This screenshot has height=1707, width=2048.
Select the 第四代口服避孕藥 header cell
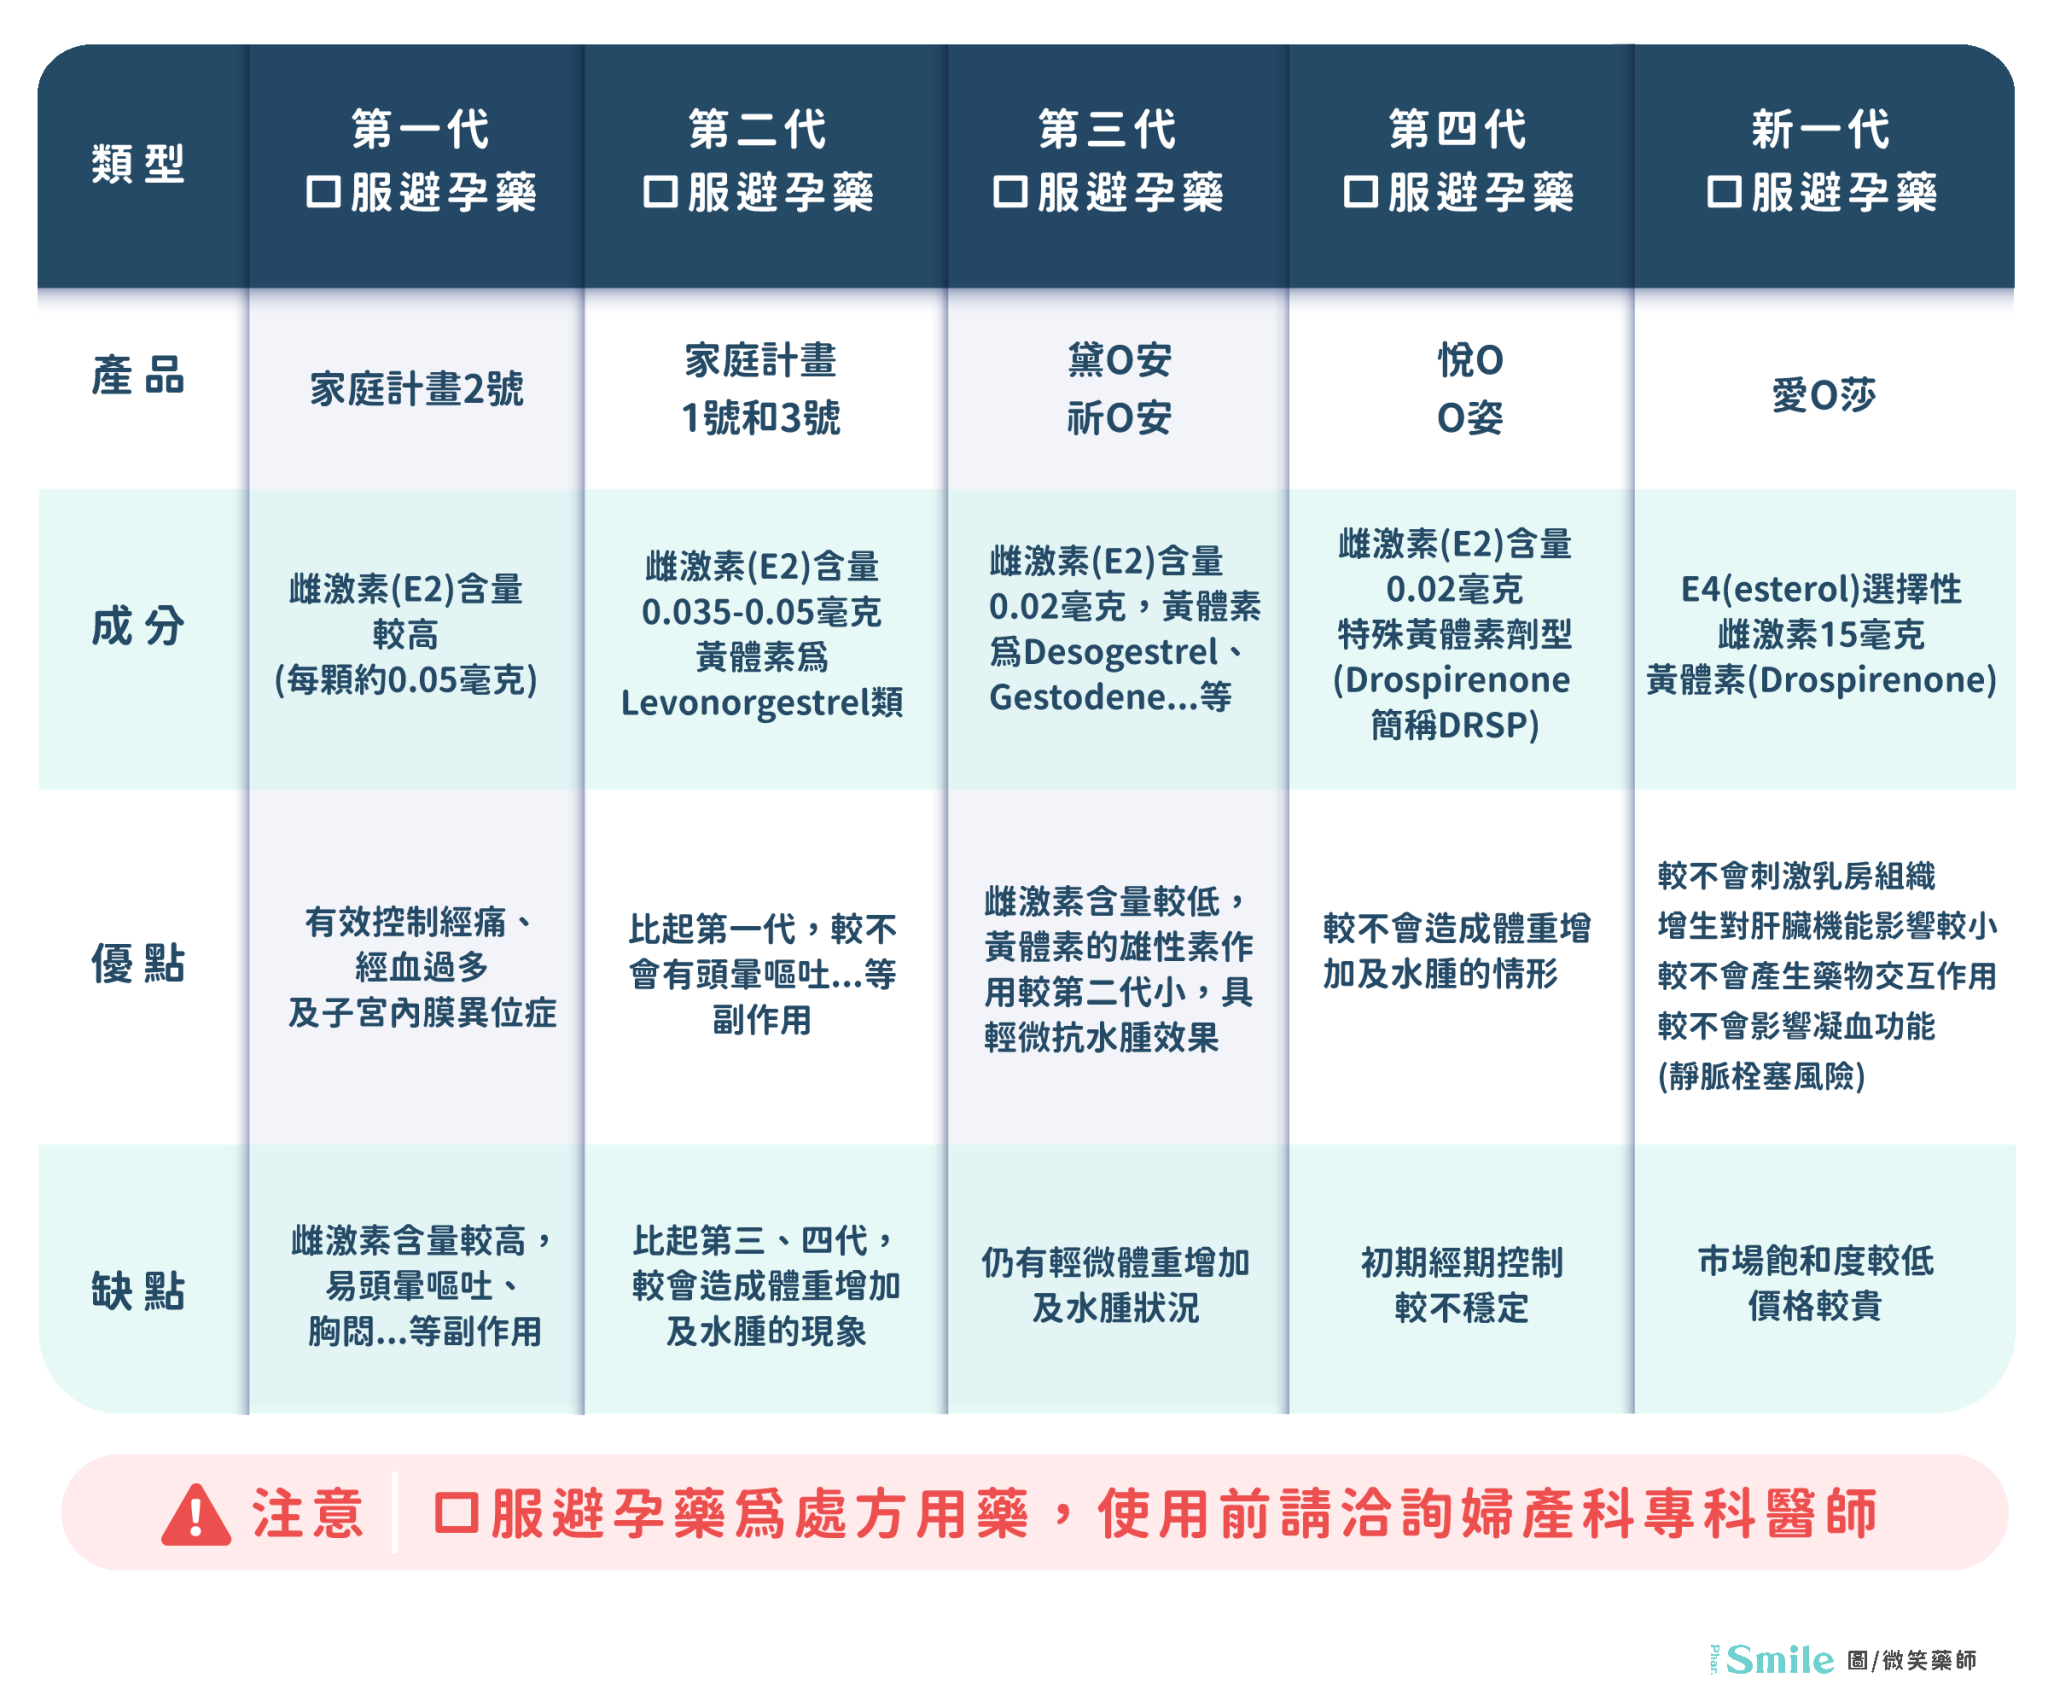pyautogui.click(x=1458, y=162)
